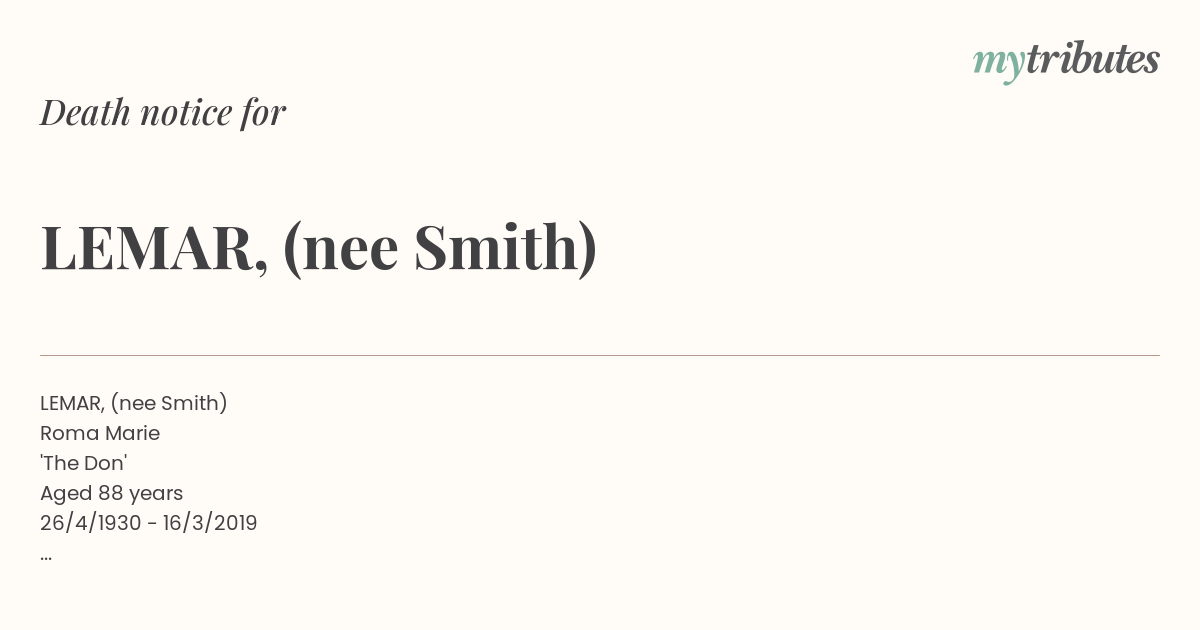Click the word 'LEMAR,' in the title
The width and height of the screenshot is (1200, 630).
[155, 247]
